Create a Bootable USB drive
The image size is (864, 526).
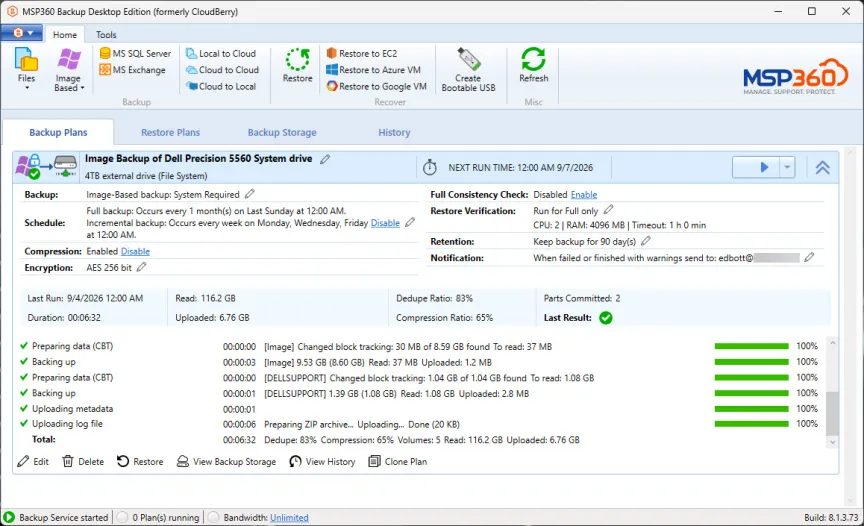click(468, 69)
